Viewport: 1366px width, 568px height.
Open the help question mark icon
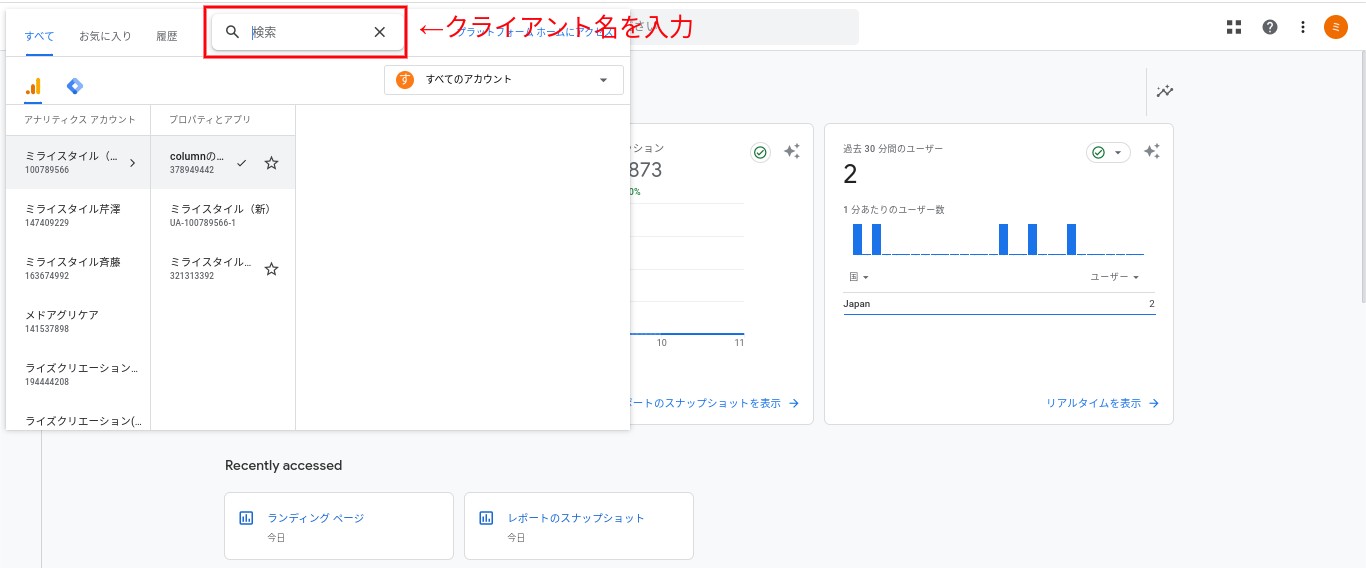pyautogui.click(x=1269, y=27)
